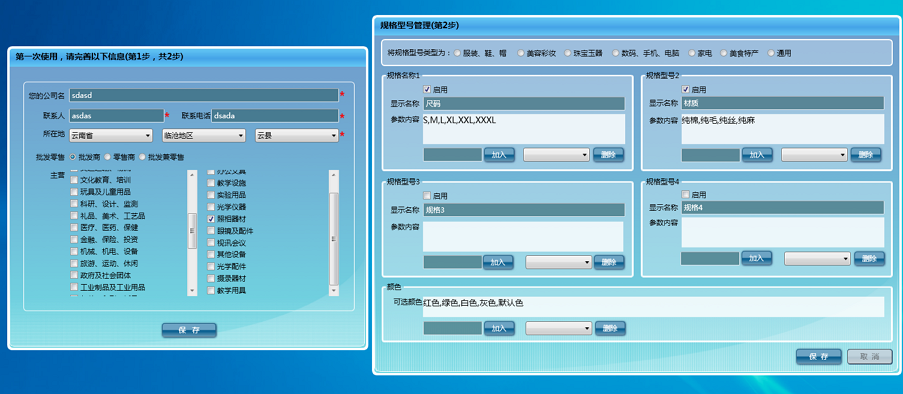Click 加入 in 规格名称1 group
The width and height of the screenshot is (903, 394).
click(x=499, y=155)
